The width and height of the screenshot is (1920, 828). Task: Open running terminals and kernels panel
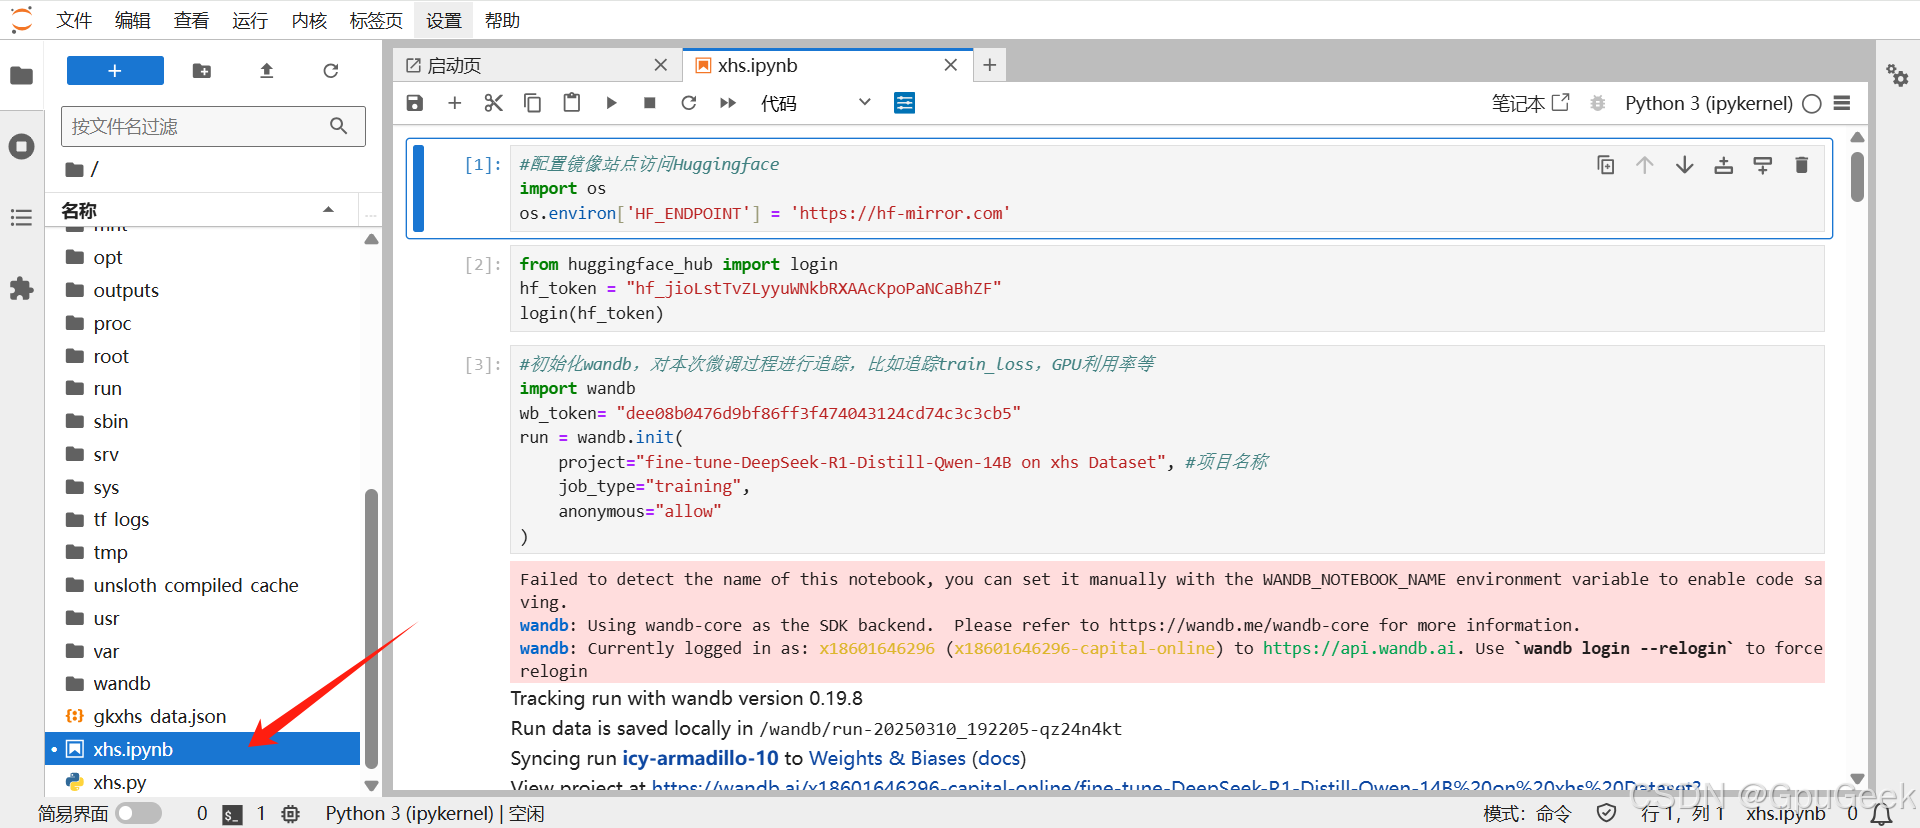21,147
